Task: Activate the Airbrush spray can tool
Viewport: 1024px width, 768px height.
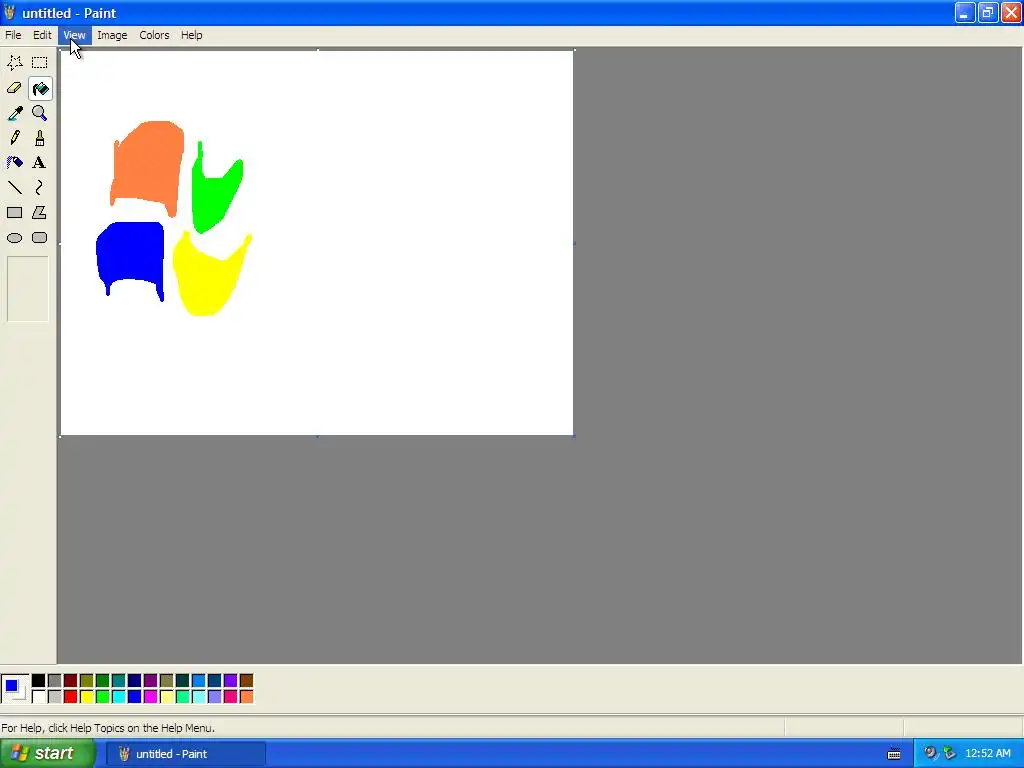Action: coord(14,163)
